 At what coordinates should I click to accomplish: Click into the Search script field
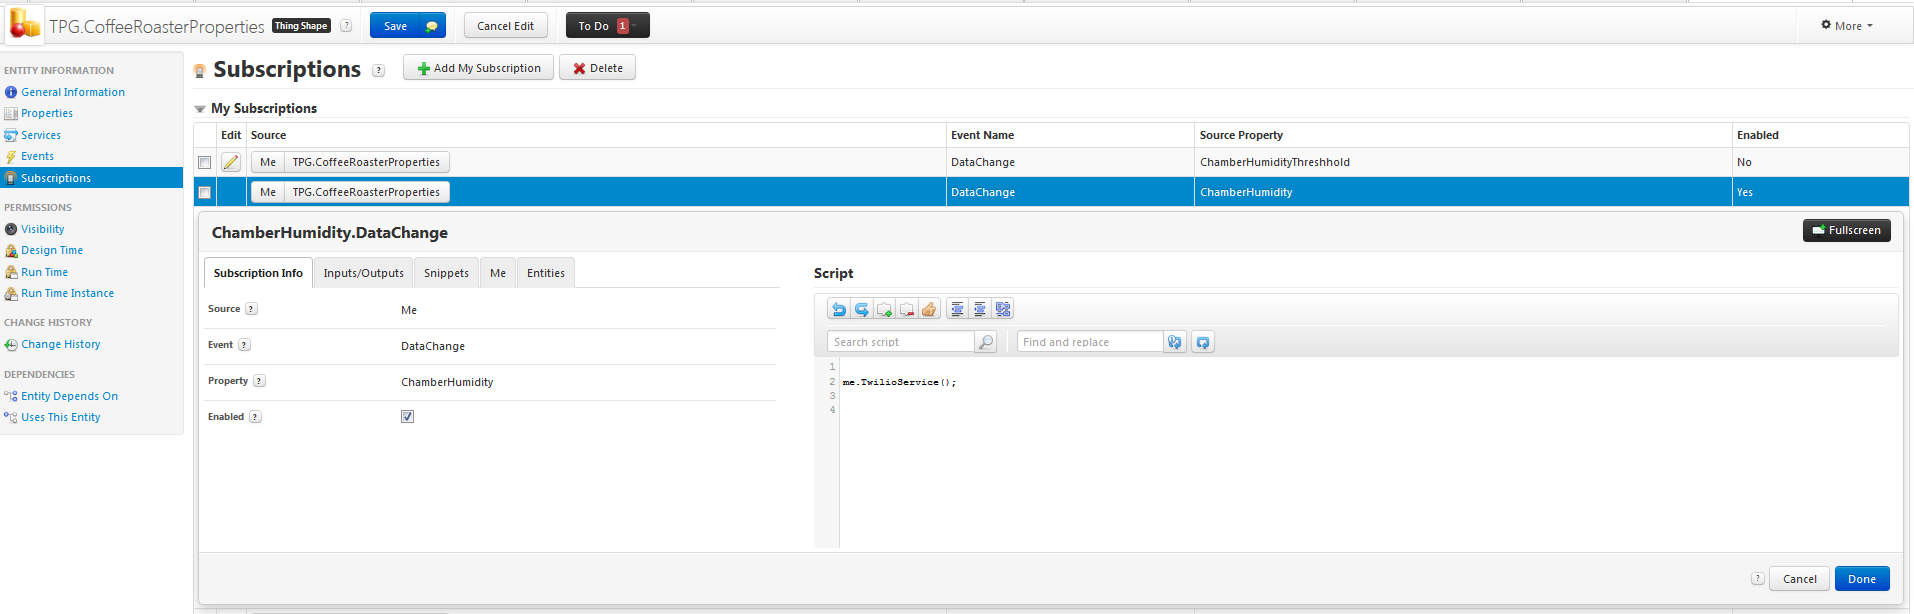click(x=901, y=342)
